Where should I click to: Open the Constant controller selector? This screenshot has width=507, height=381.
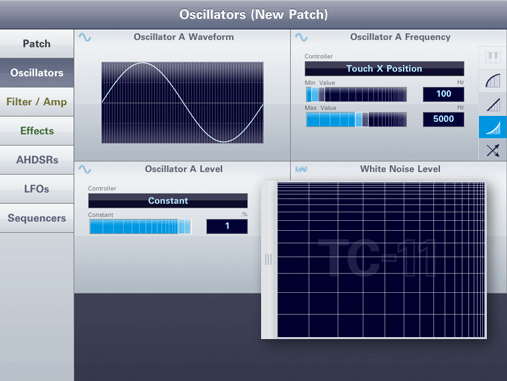pyautogui.click(x=168, y=200)
